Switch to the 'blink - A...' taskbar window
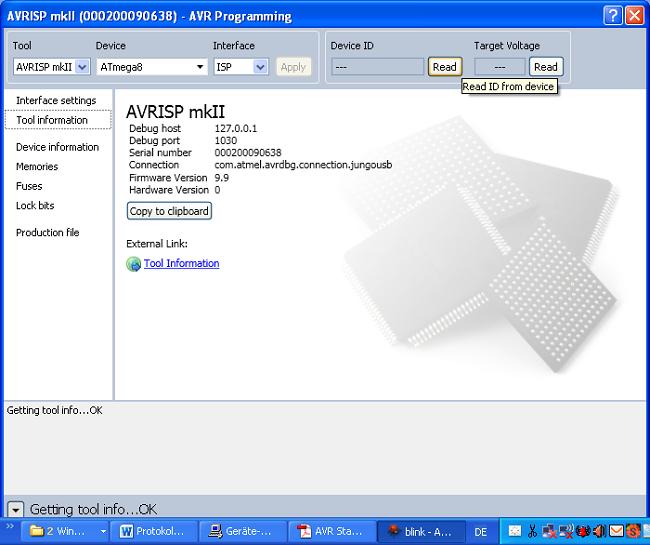Viewport: 650px width, 545px height. 420,531
